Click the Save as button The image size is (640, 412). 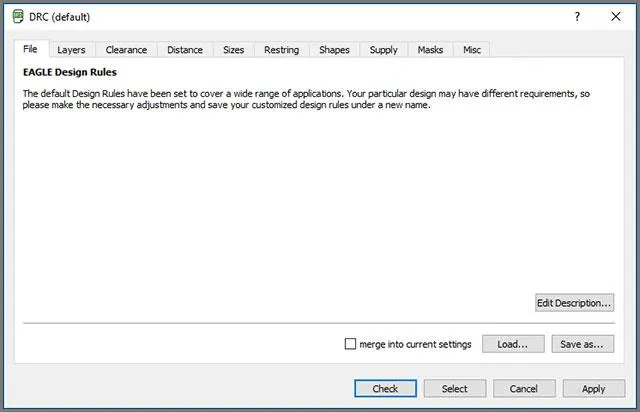(582, 344)
